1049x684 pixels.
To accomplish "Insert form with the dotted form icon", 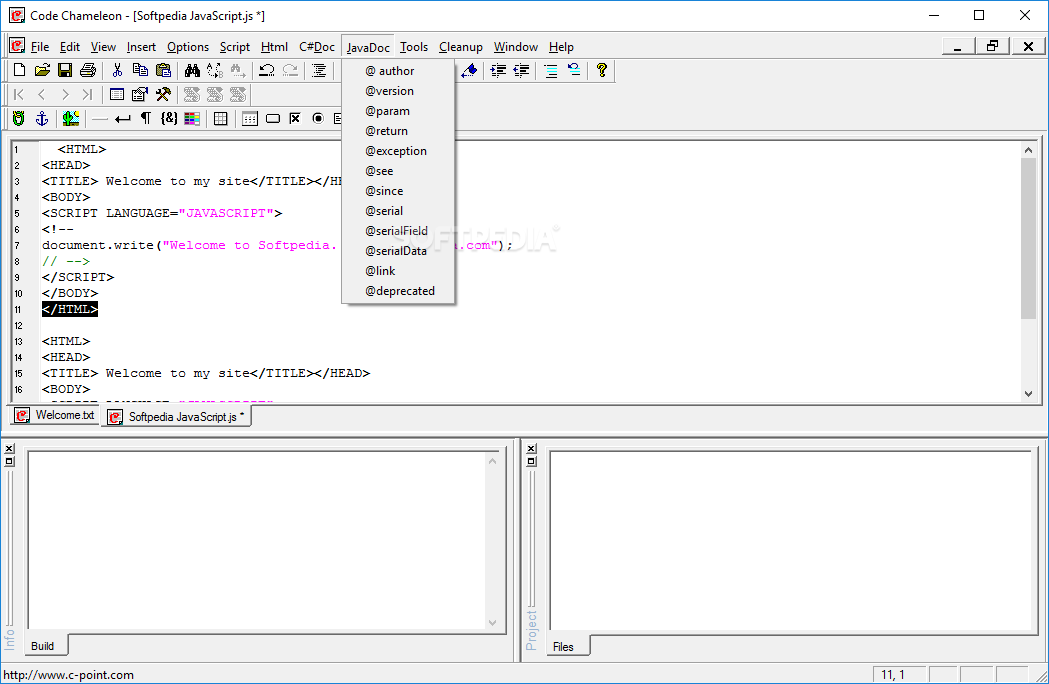I will tap(250, 118).
